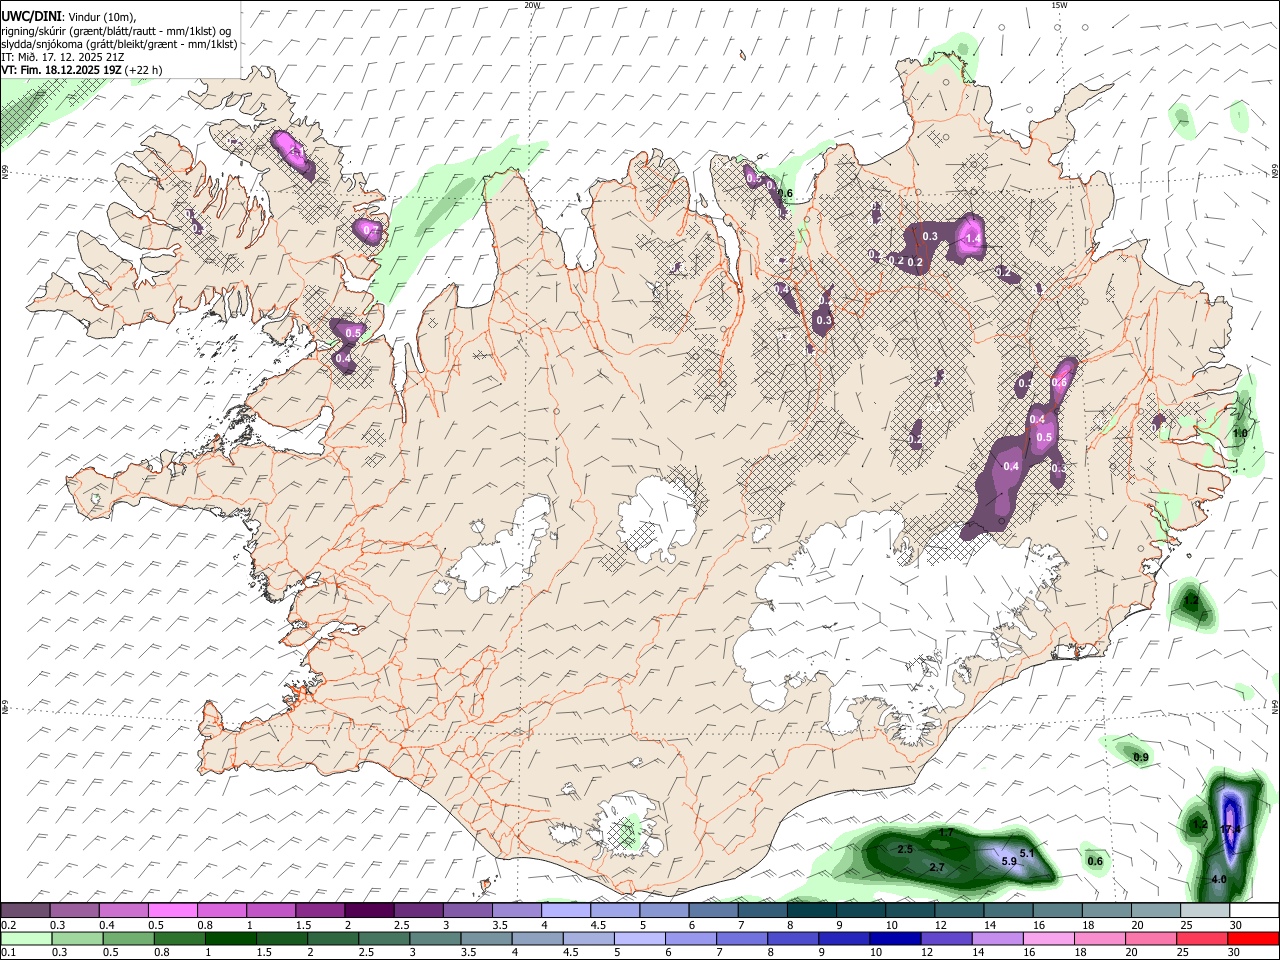Pick the bright red 30 swatch in rain legend

[x=1253, y=938]
